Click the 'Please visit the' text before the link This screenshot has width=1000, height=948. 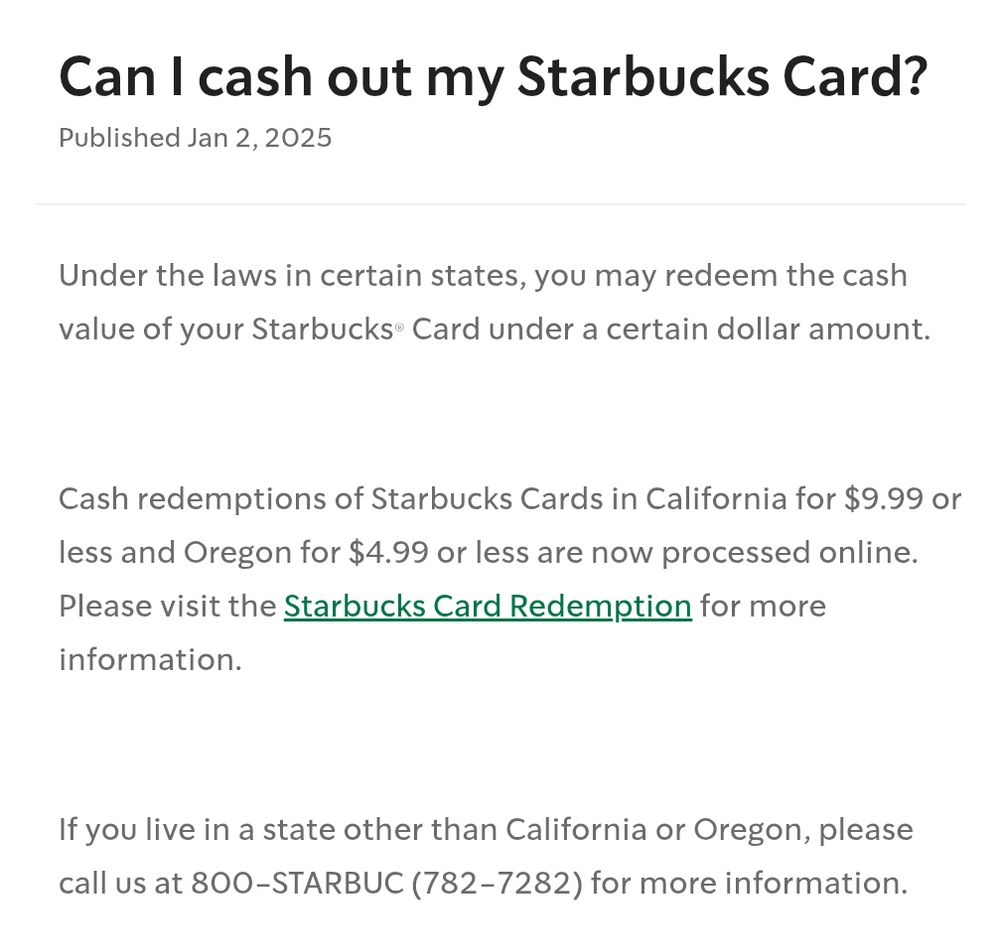point(167,606)
